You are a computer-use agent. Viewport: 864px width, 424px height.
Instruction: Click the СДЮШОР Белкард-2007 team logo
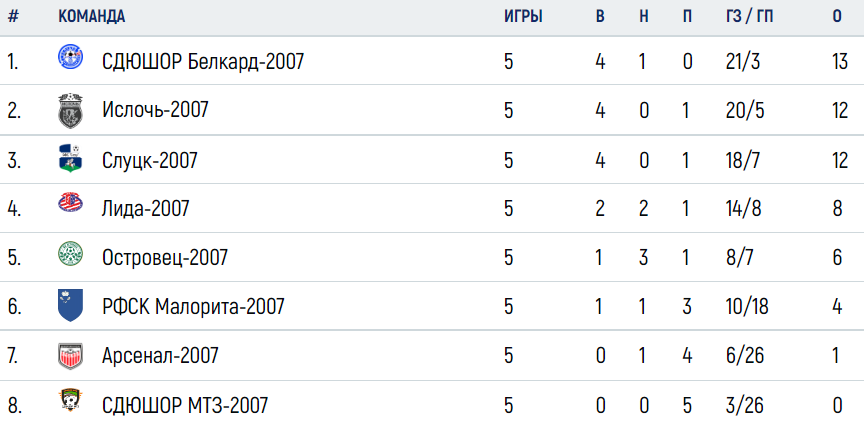71,58
